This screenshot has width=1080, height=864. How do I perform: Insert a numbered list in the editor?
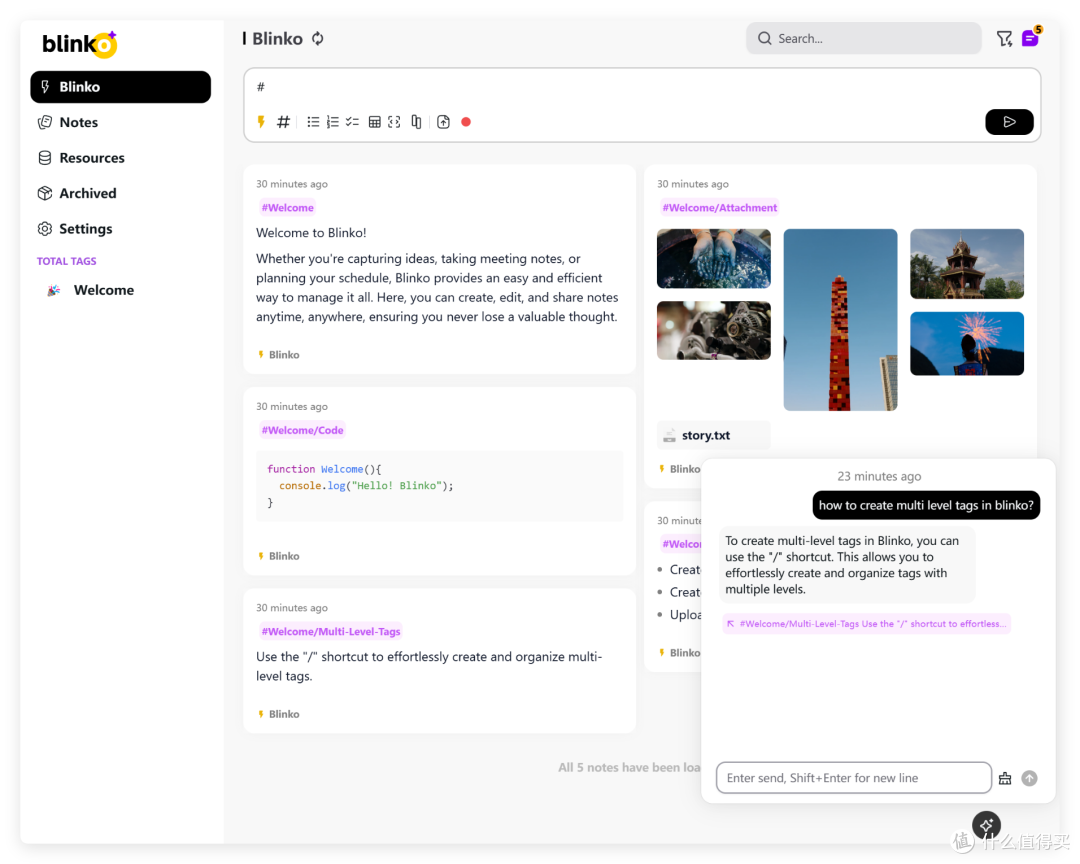pyautogui.click(x=333, y=122)
